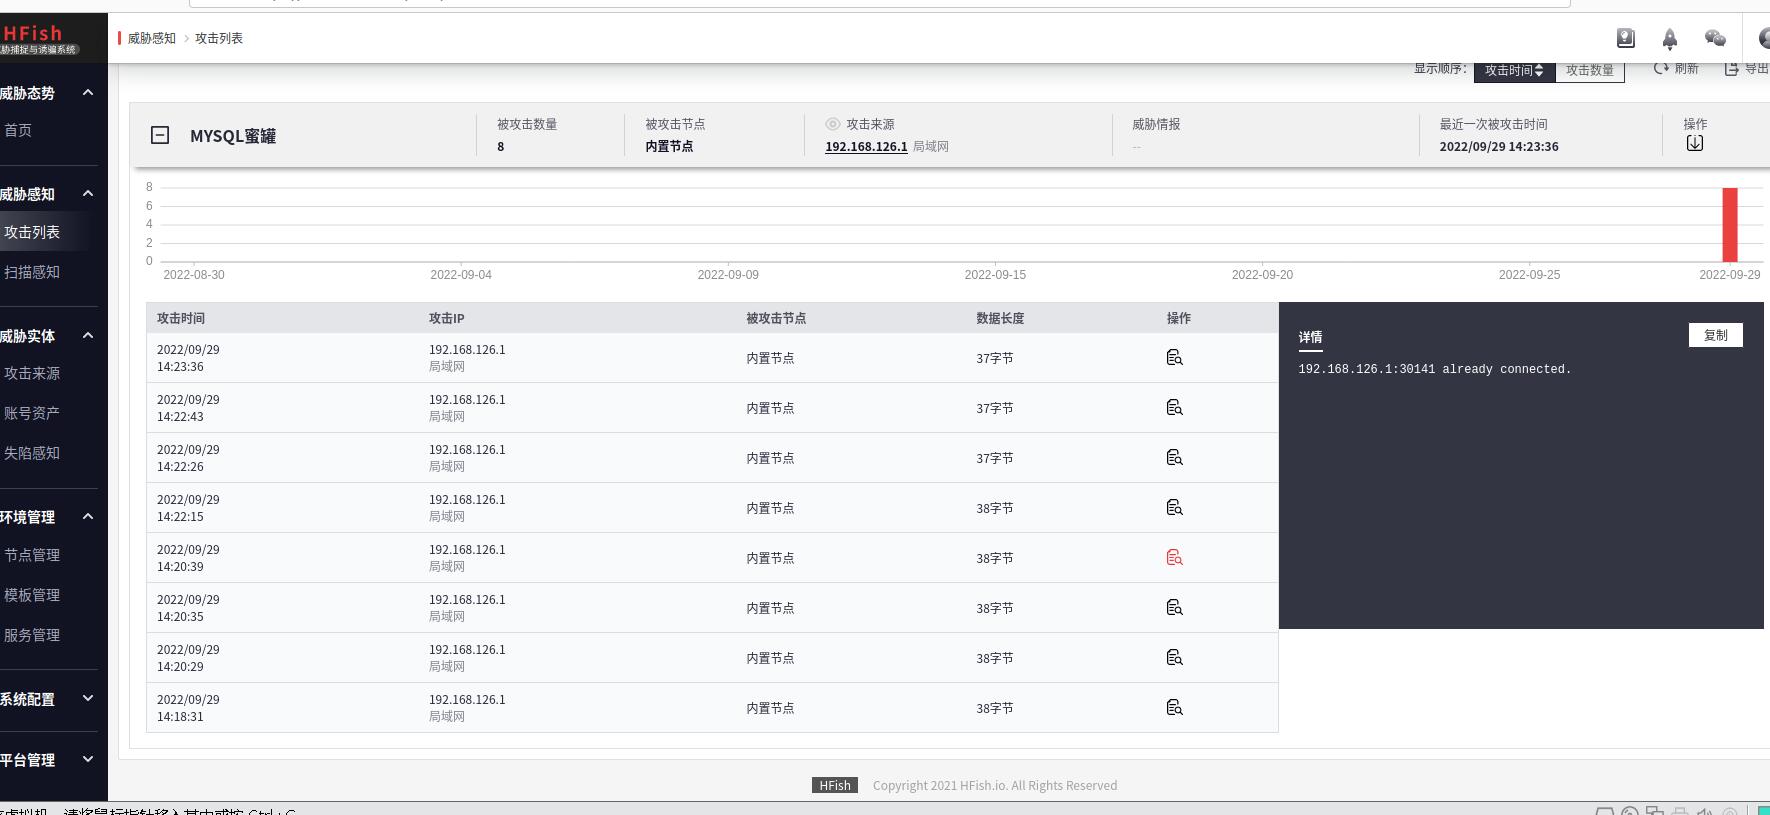1770x815 pixels.
Task: Click 威胁感知 in the breadcrumb
Action: [x=152, y=38]
